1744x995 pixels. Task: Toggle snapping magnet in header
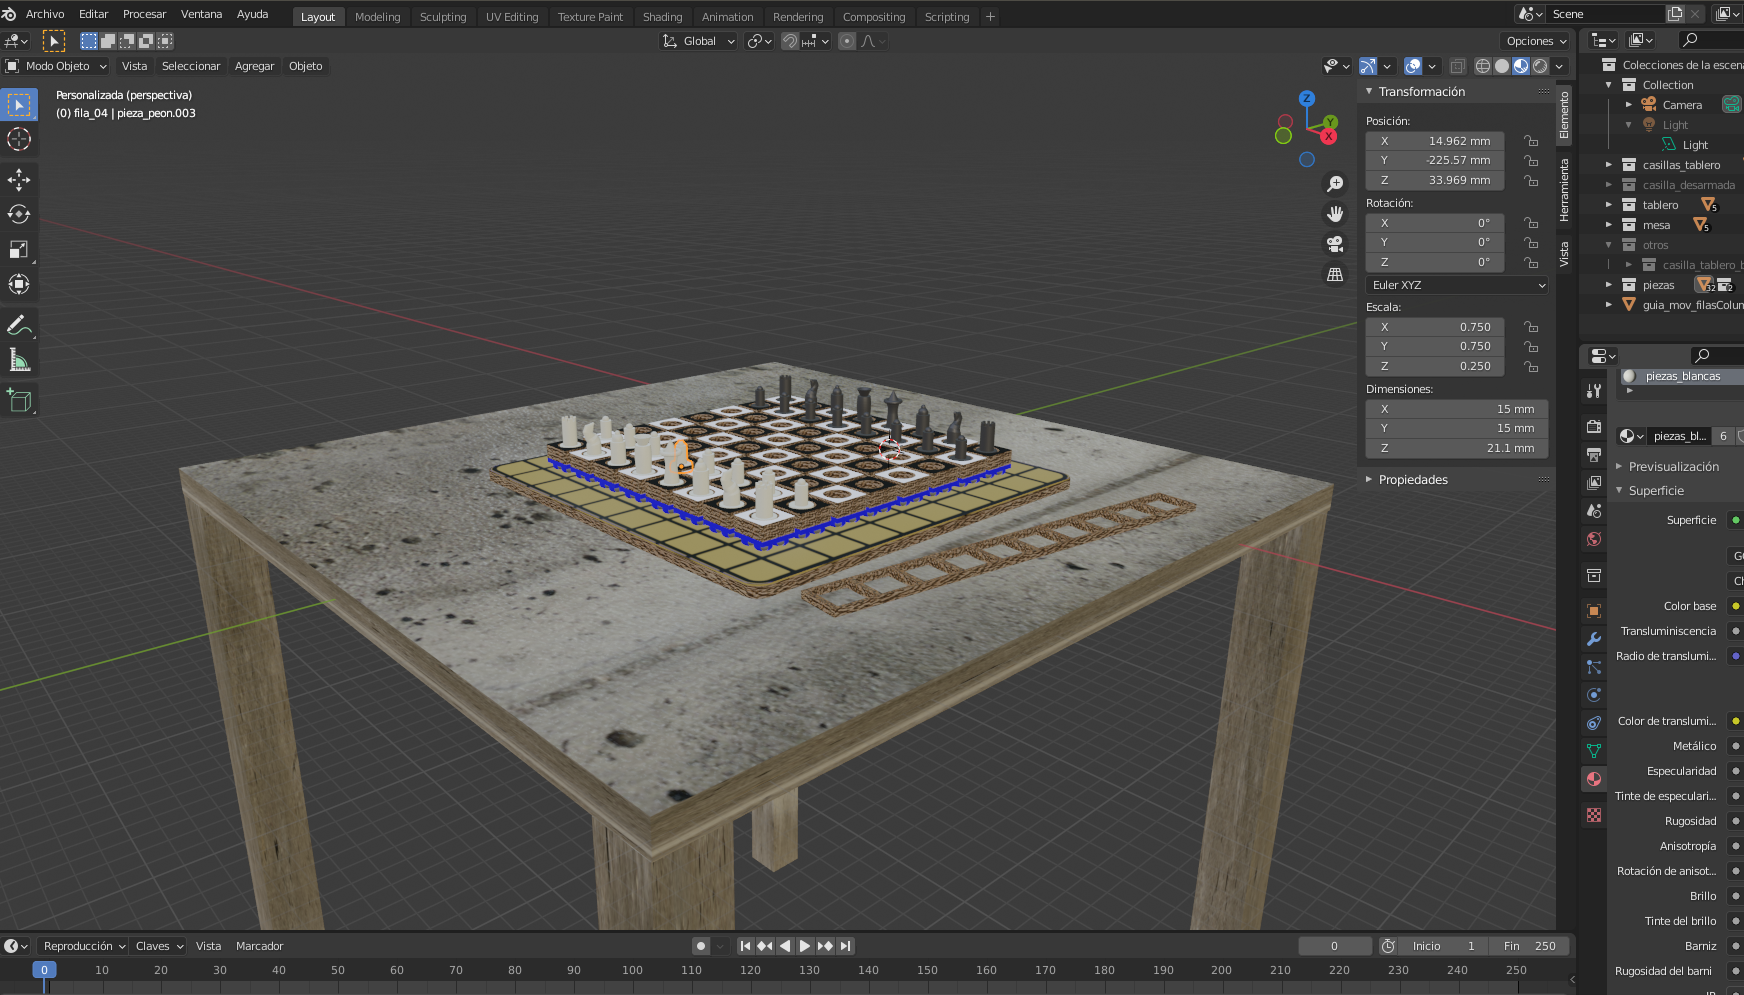pos(790,41)
